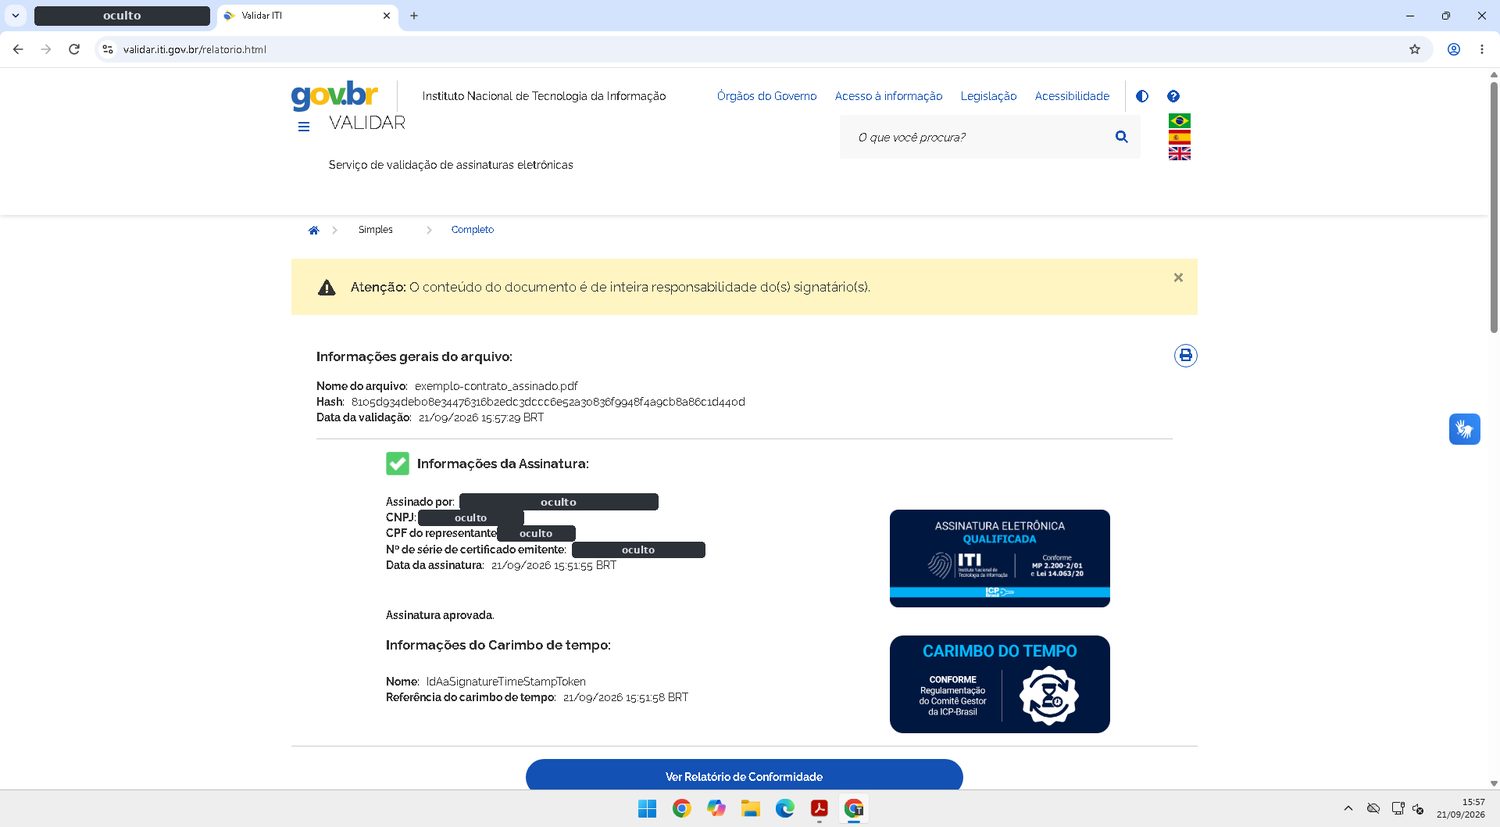Click Ver Relatório de Conformidade button
Viewport: 1500px width, 827px height.
coord(744,776)
